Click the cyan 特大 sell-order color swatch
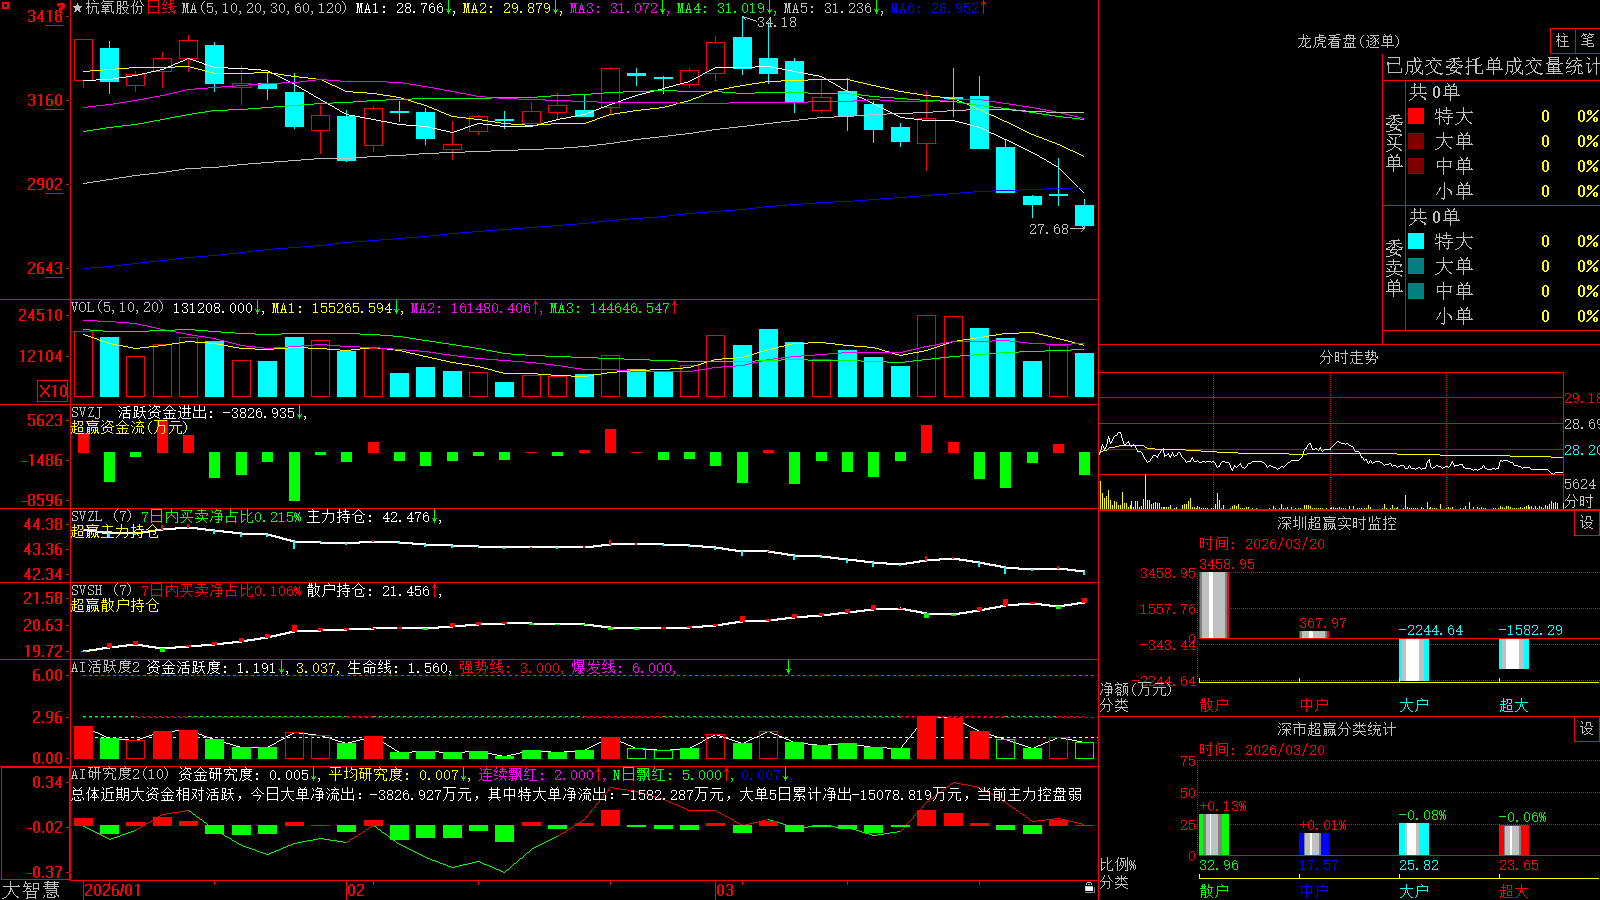This screenshot has width=1600, height=900. point(1416,241)
